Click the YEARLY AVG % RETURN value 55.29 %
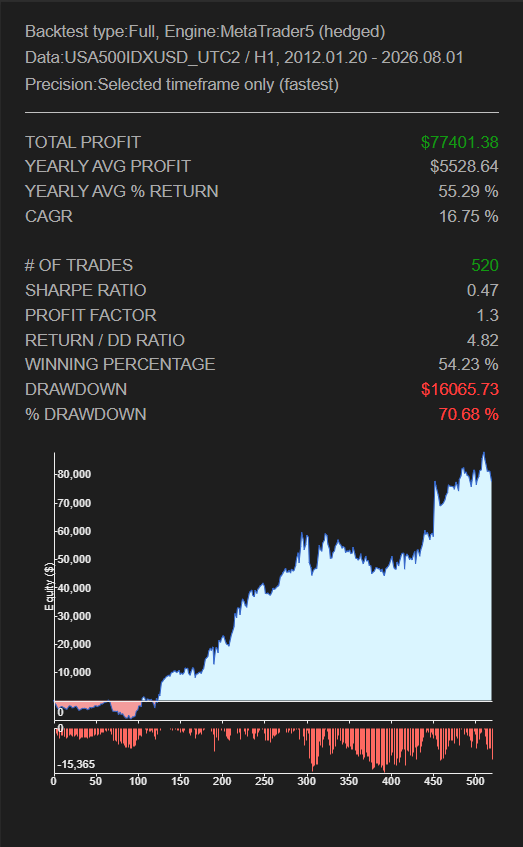523x847 pixels. coord(468,191)
